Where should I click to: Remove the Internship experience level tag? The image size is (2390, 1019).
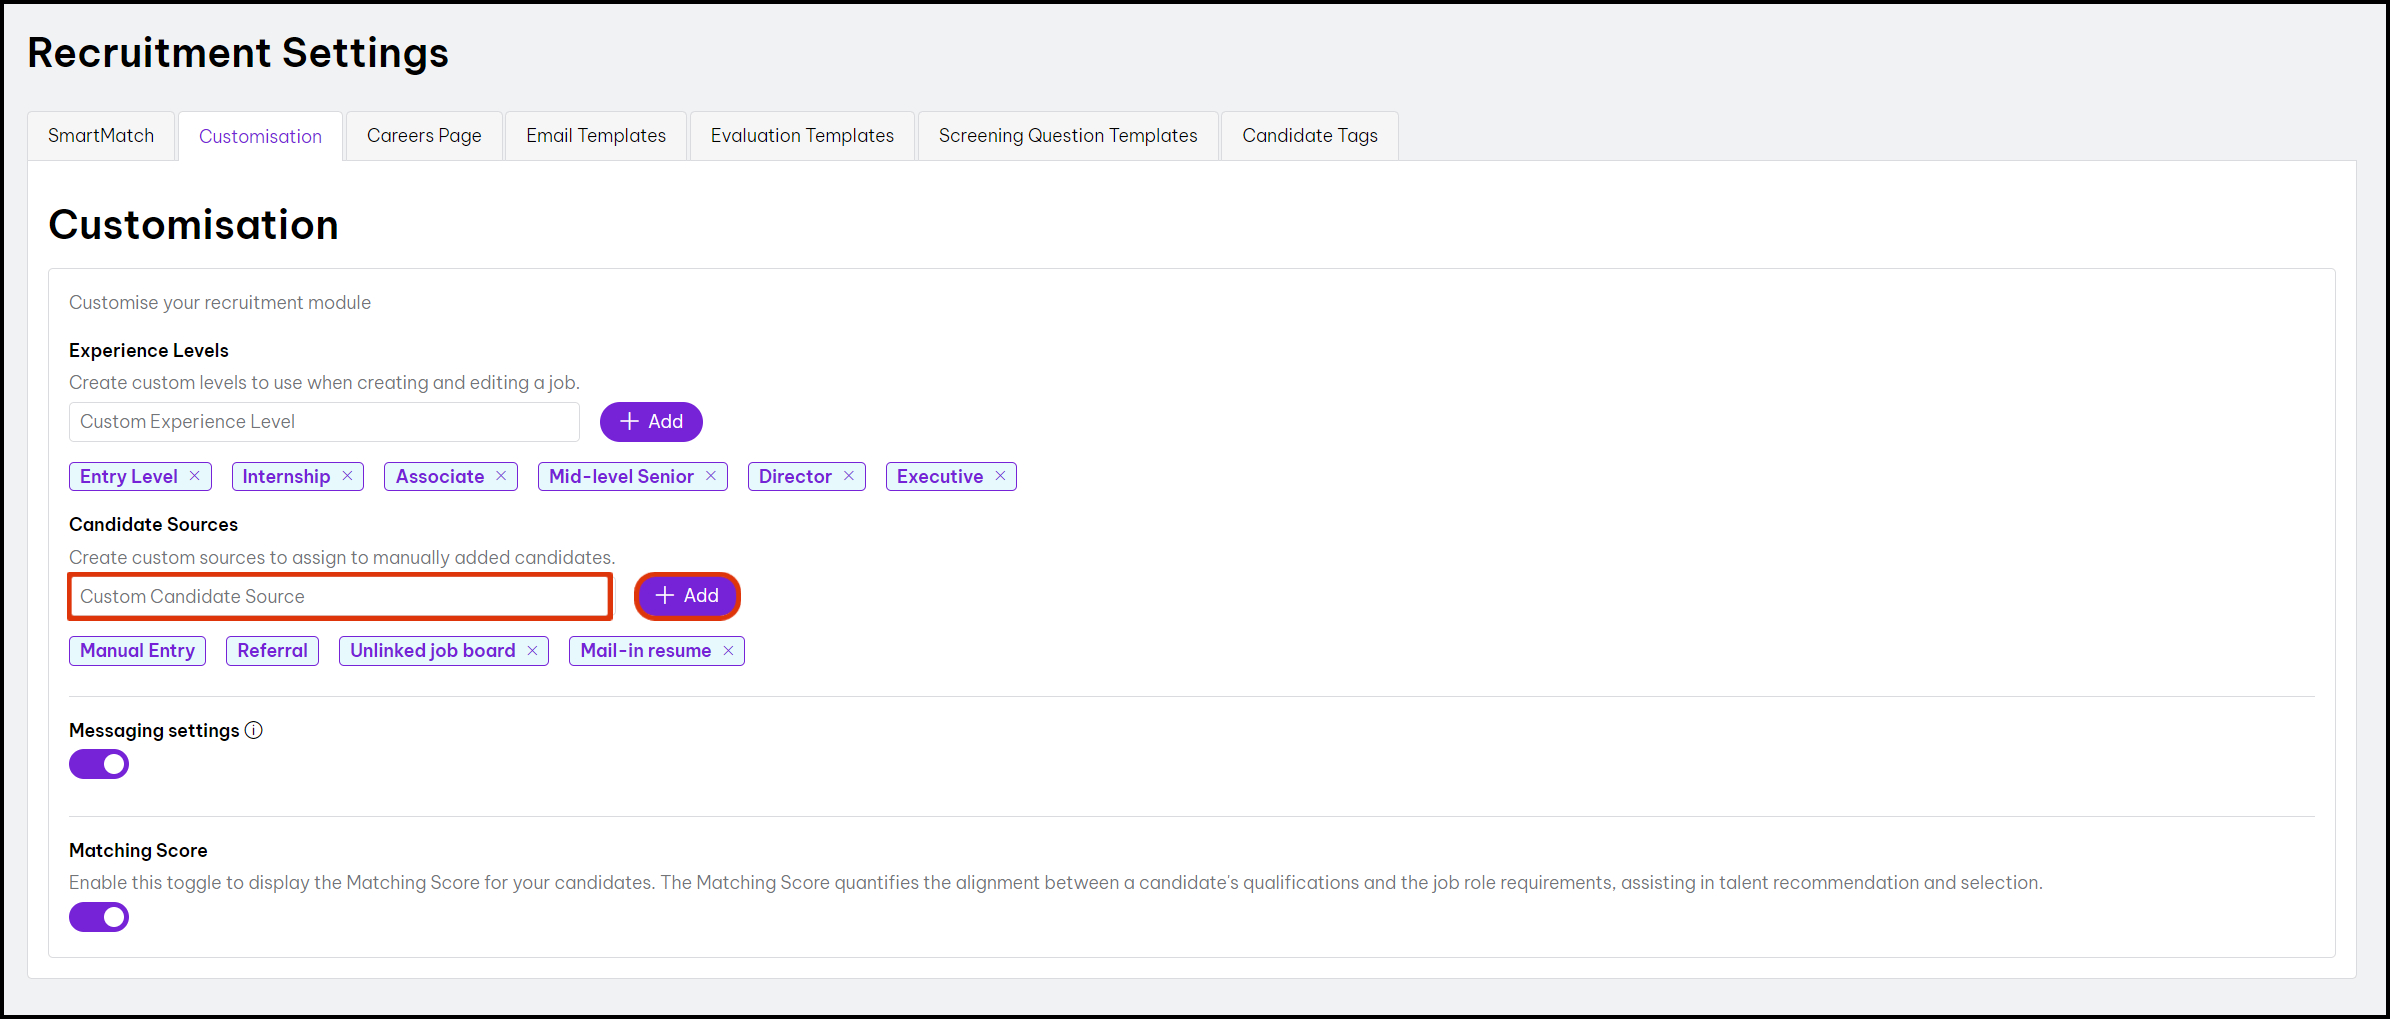click(347, 476)
